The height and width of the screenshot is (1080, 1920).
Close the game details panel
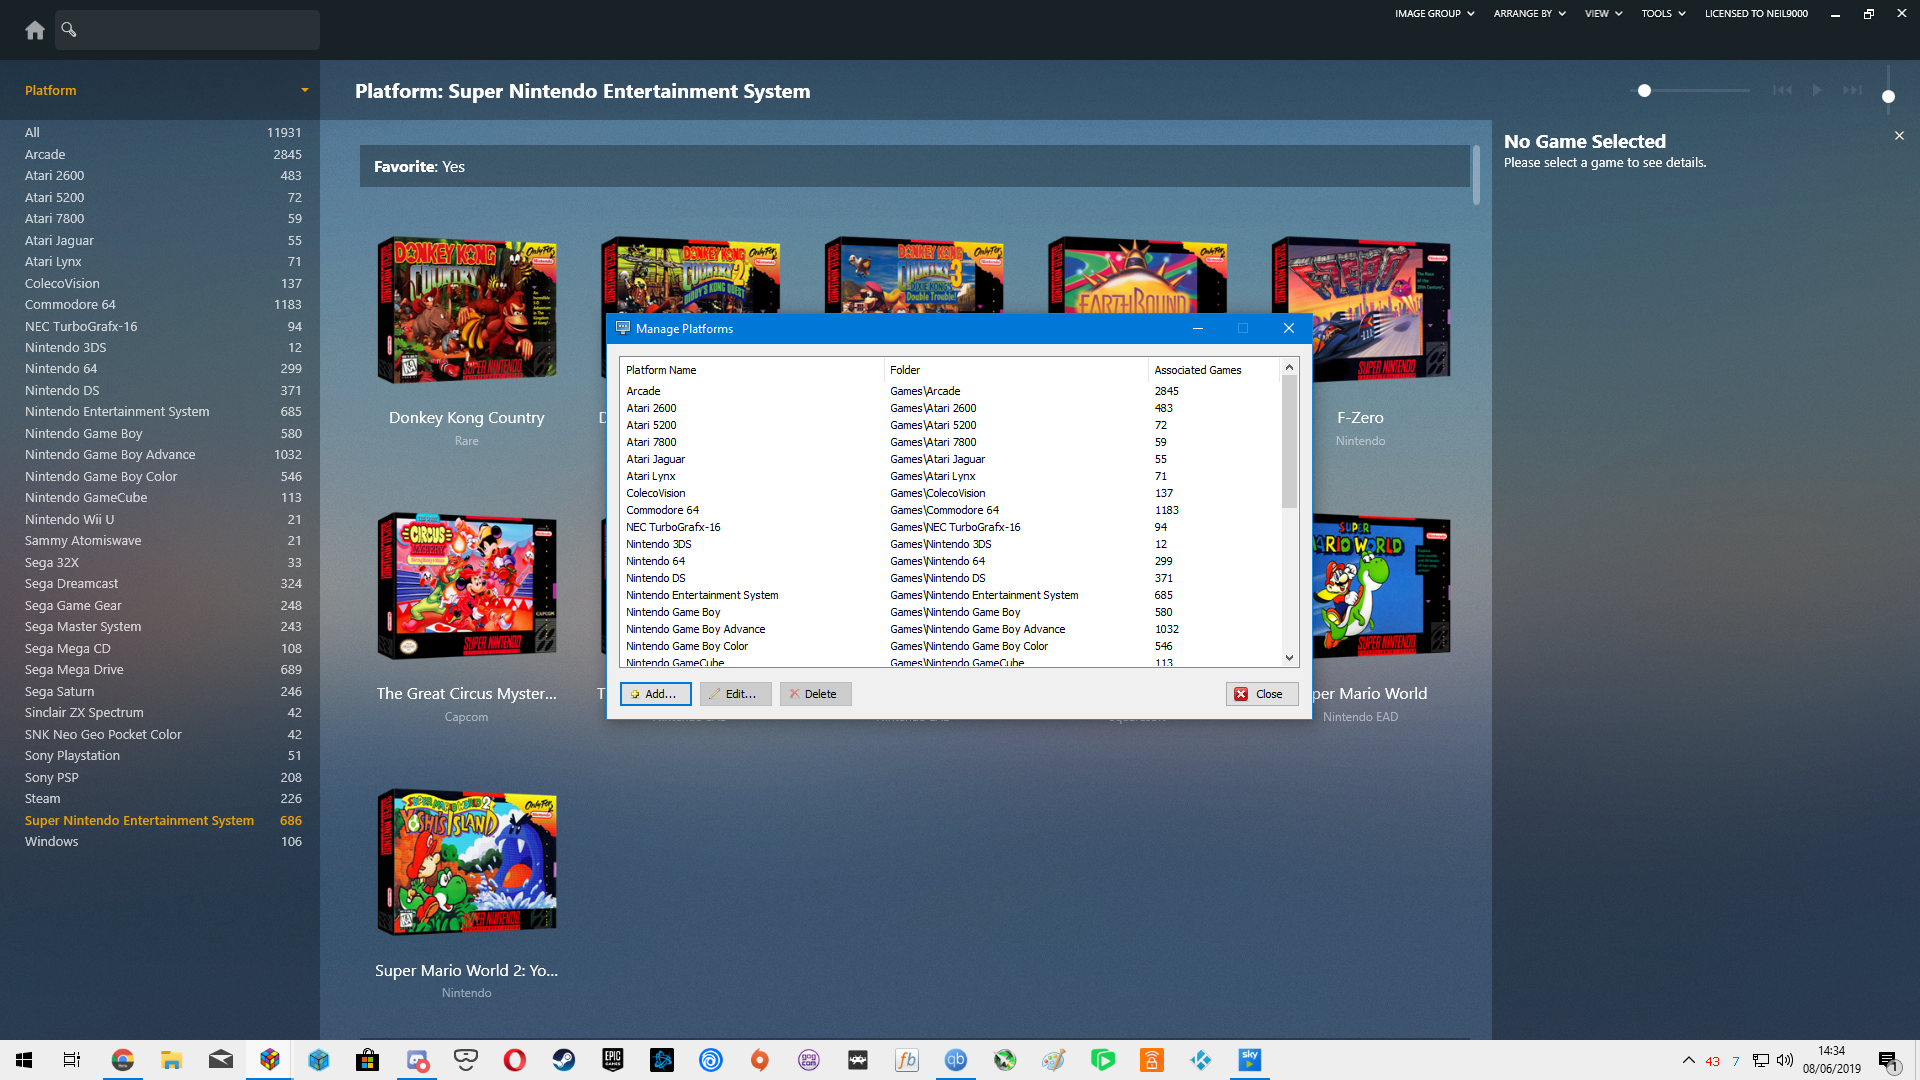[x=1899, y=136]
